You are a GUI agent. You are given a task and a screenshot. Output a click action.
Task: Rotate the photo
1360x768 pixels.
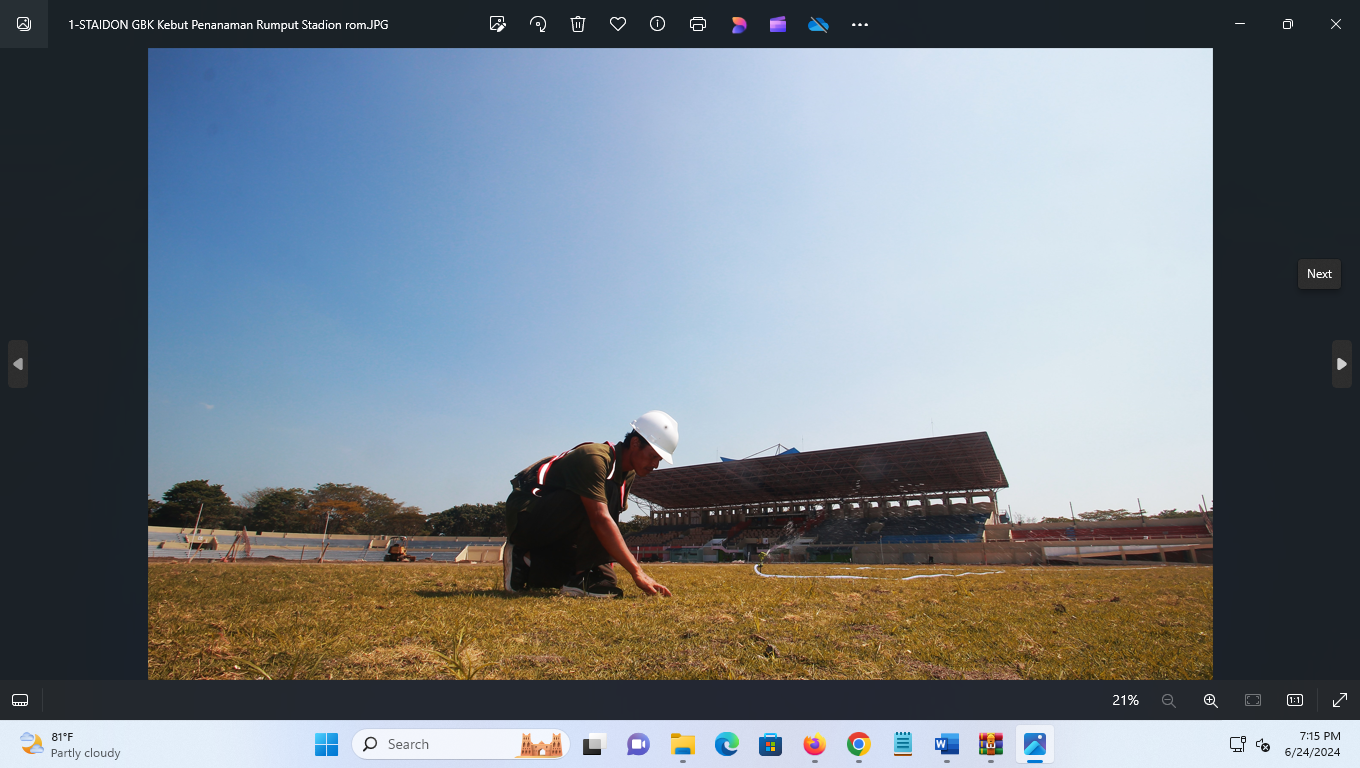click(x=538, y=24)
